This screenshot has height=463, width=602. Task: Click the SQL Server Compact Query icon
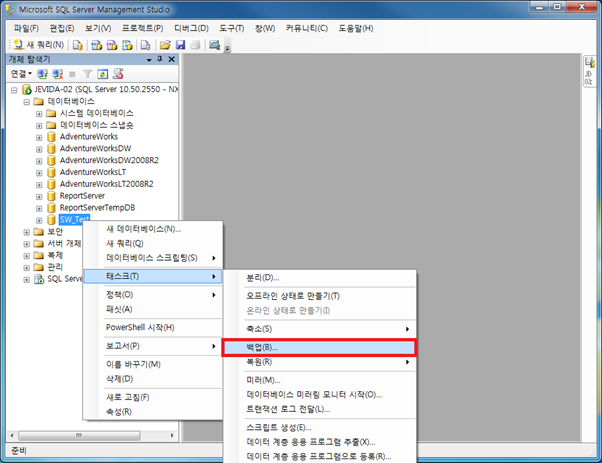(x=146, y=45)
